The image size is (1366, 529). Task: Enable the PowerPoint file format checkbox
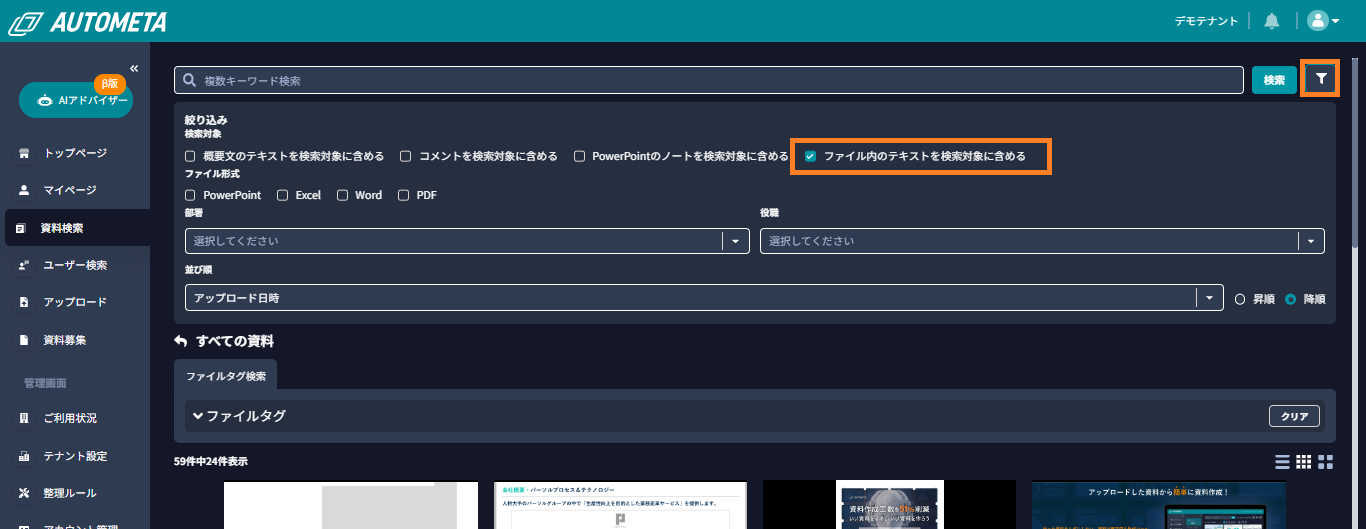[190, 195]
